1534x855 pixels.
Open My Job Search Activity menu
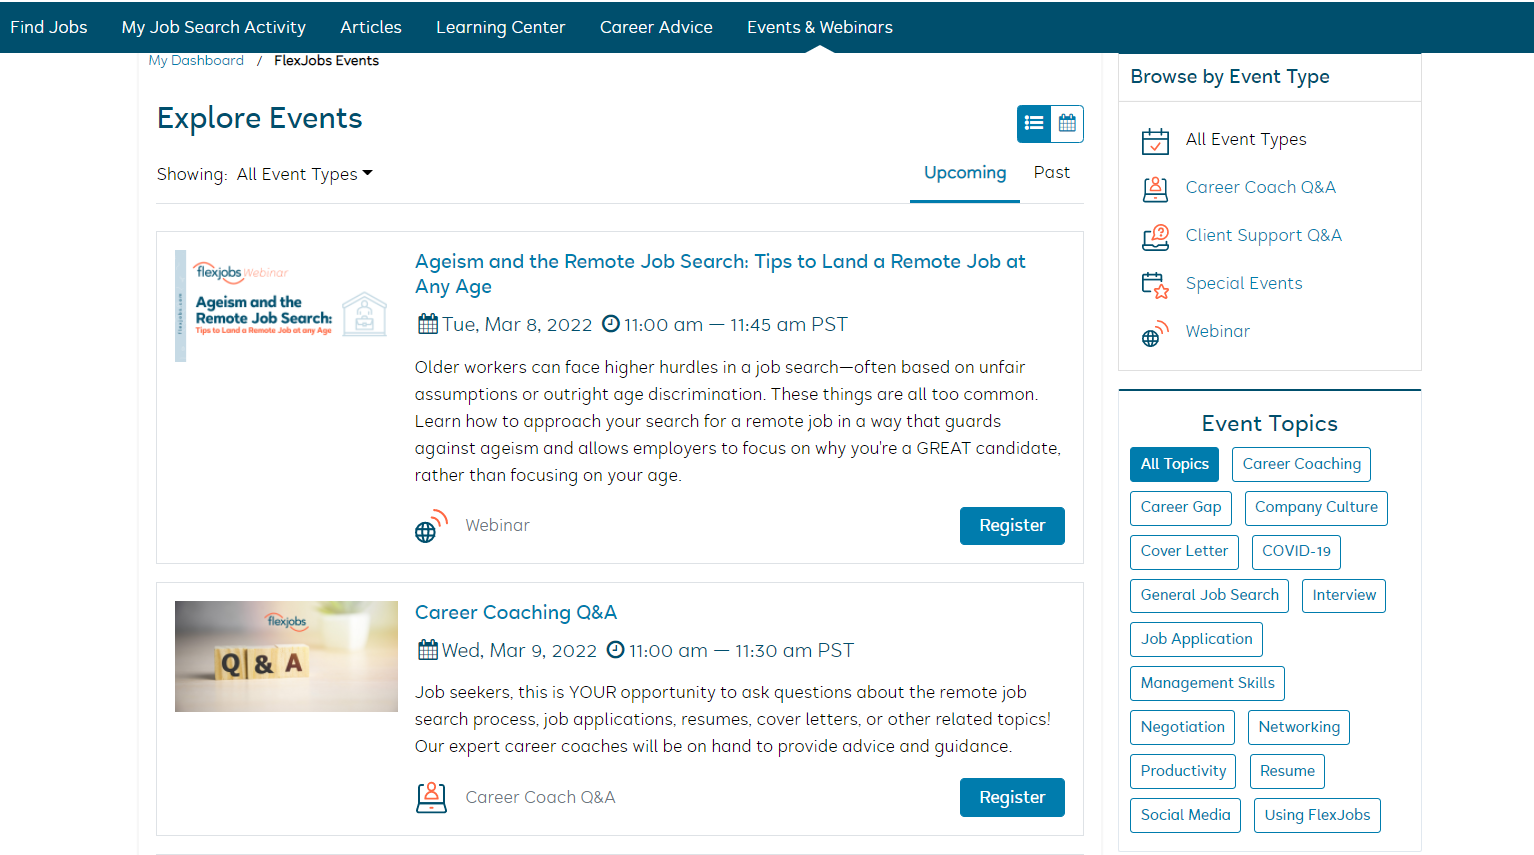(x=214, y=27)
